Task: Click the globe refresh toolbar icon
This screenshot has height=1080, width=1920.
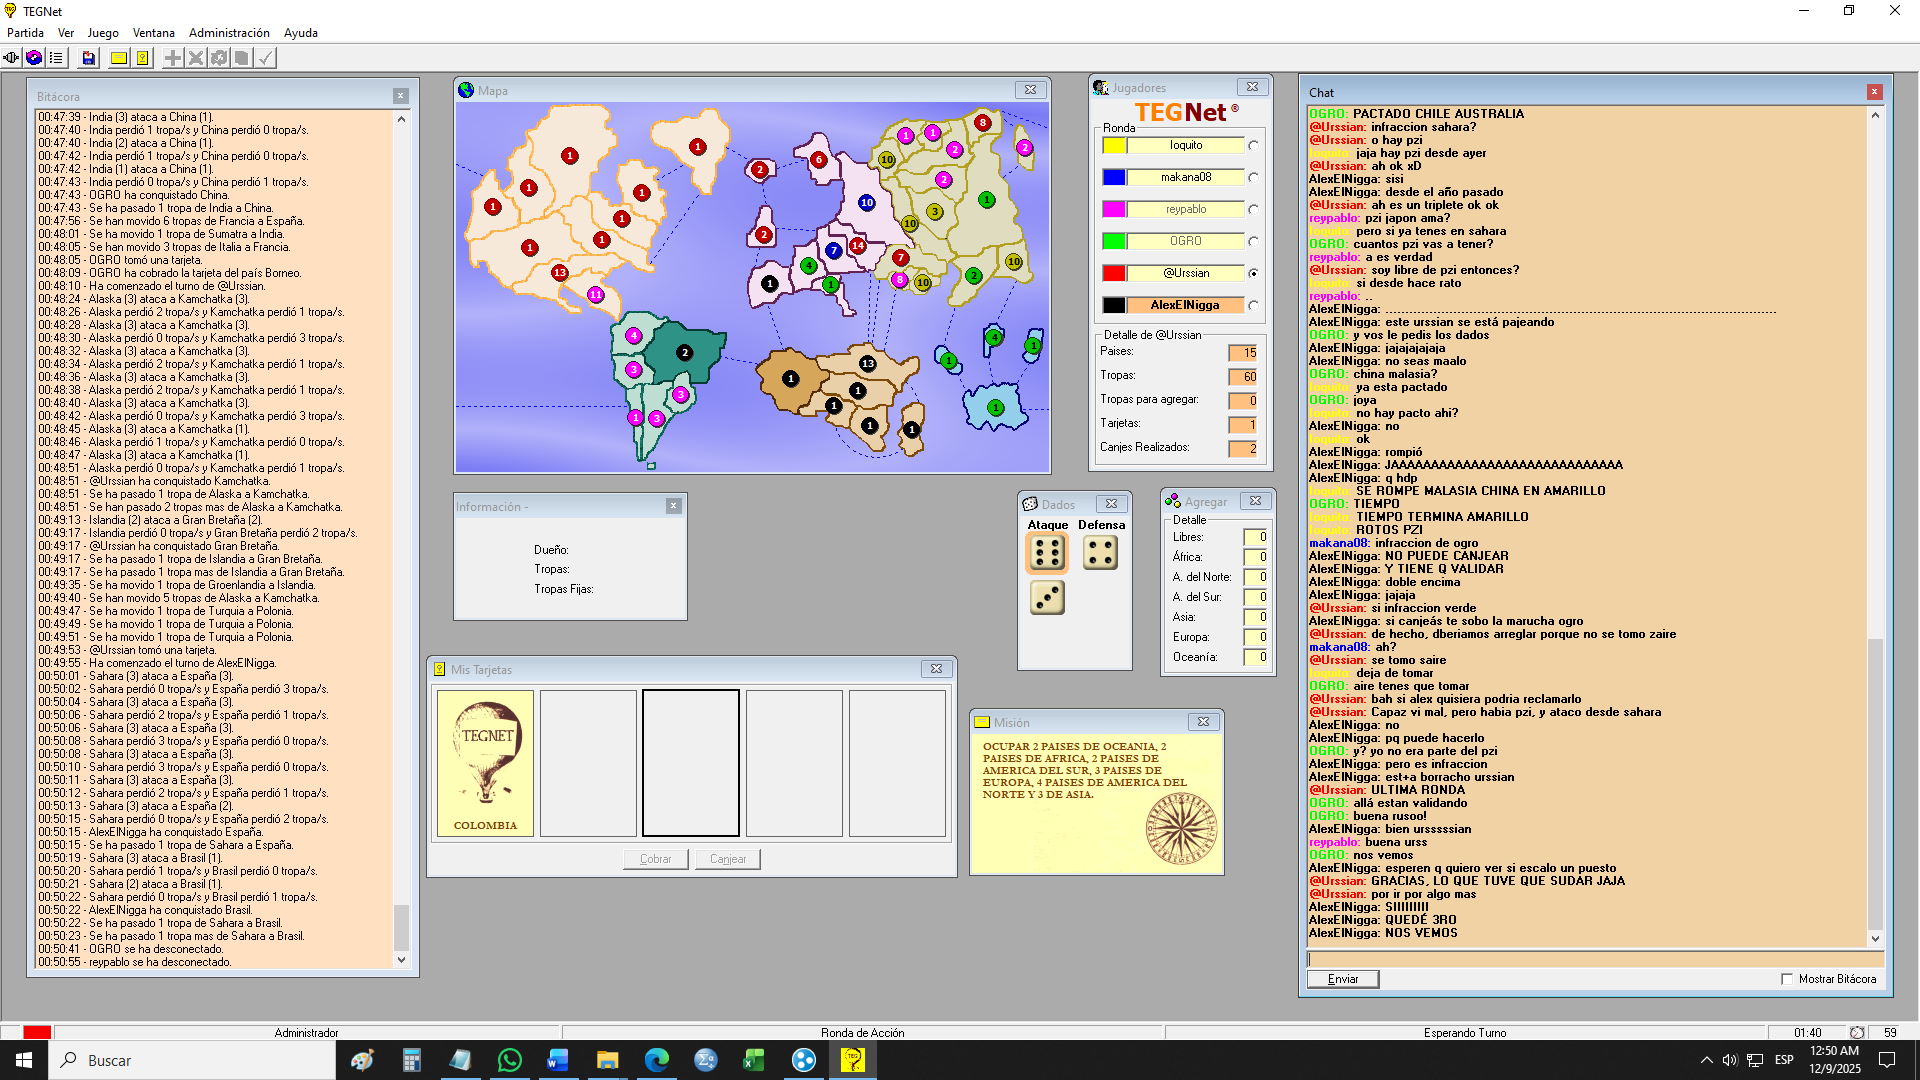Action: pos(34,58)
